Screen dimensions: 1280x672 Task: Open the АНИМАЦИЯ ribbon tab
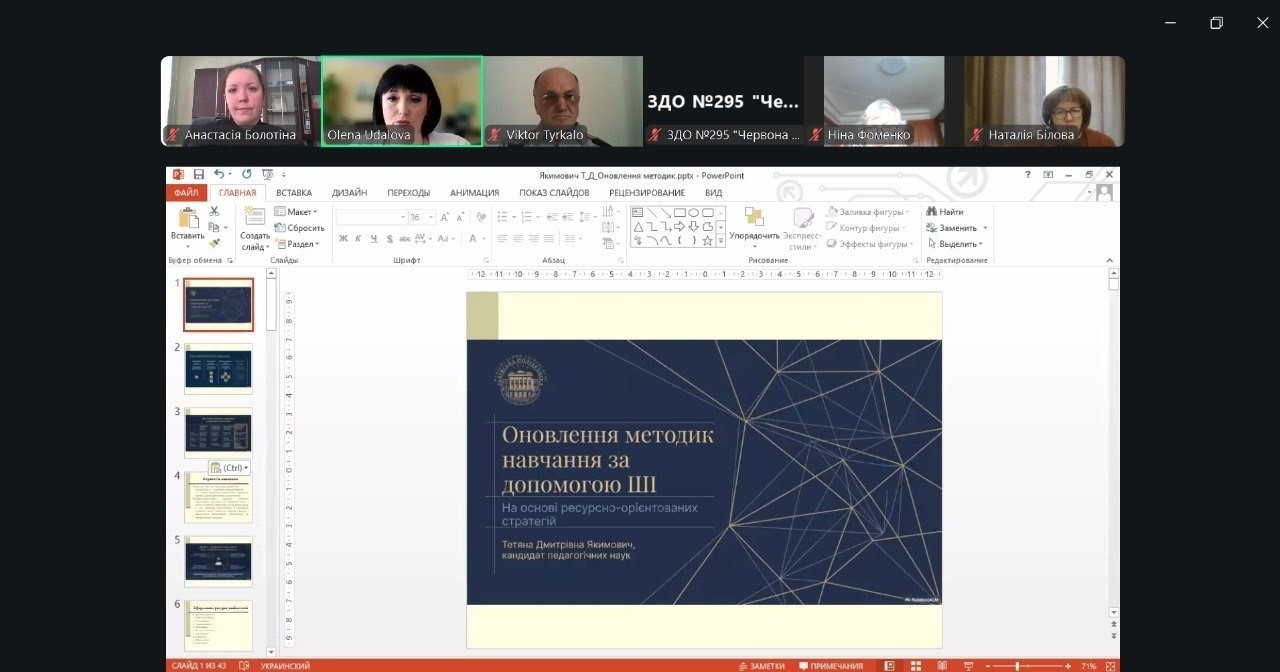pos(474,193)
